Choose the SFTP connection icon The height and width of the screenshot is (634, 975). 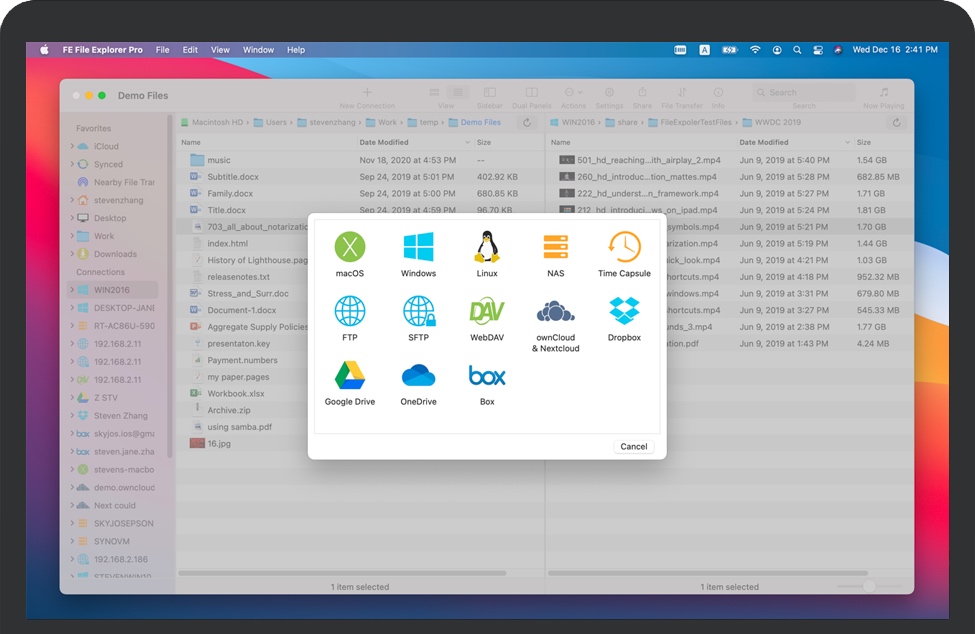click(x=418, y=311)
